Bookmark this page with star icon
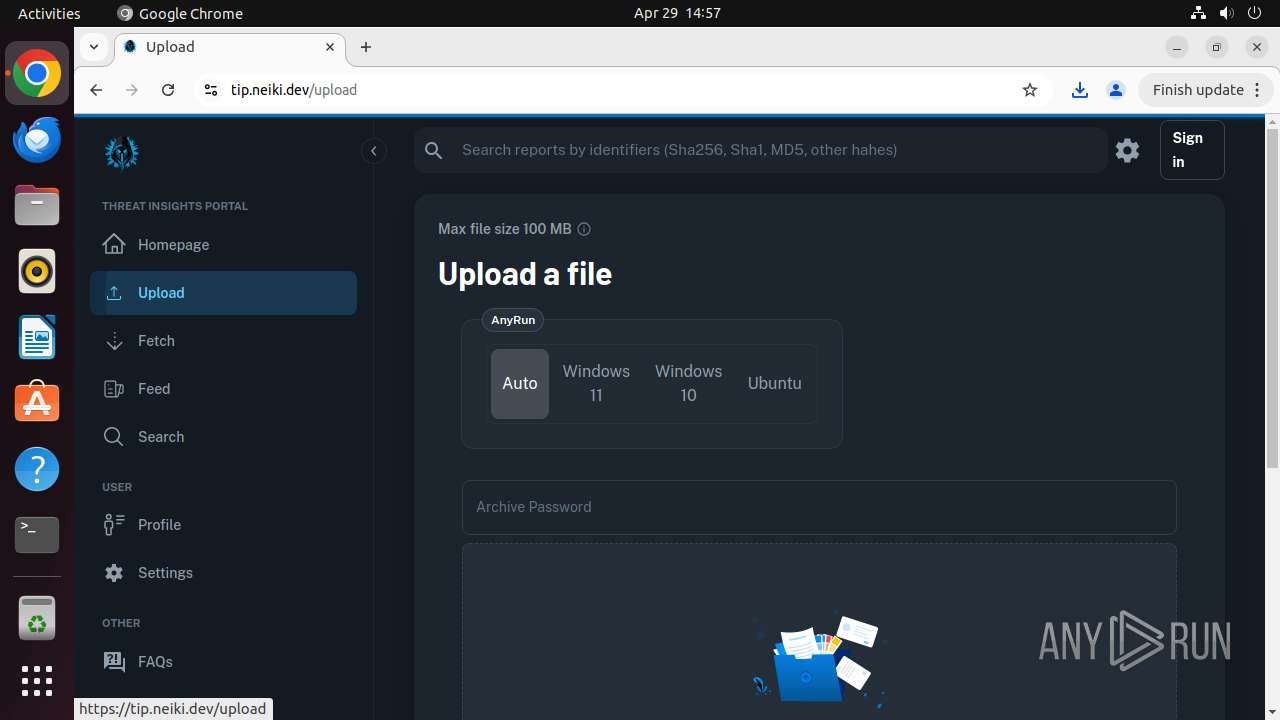Screen dimensions: 1280x720 tap(1030, 90)
